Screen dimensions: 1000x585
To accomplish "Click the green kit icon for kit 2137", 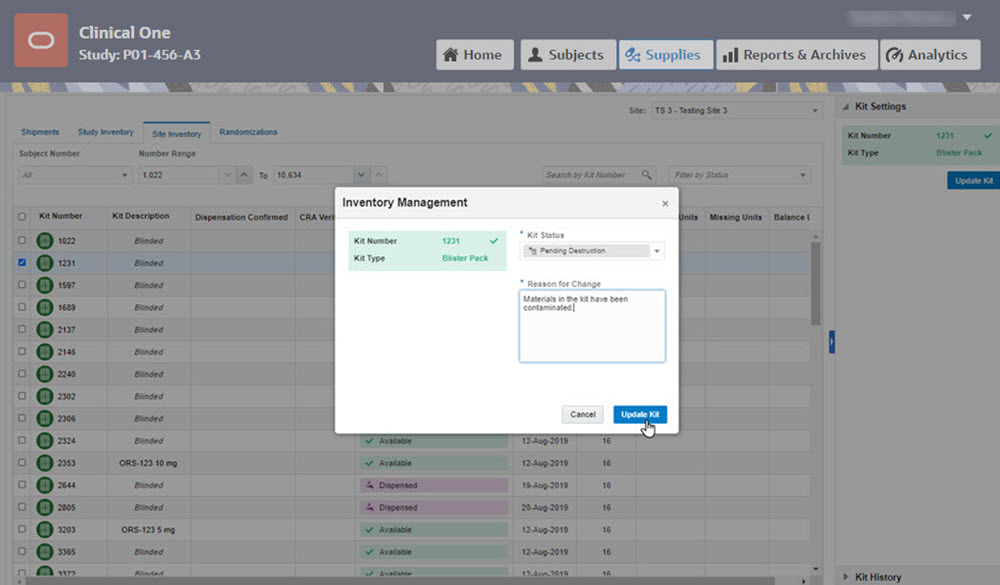I will pyautogui.click(x=45, y=330).
